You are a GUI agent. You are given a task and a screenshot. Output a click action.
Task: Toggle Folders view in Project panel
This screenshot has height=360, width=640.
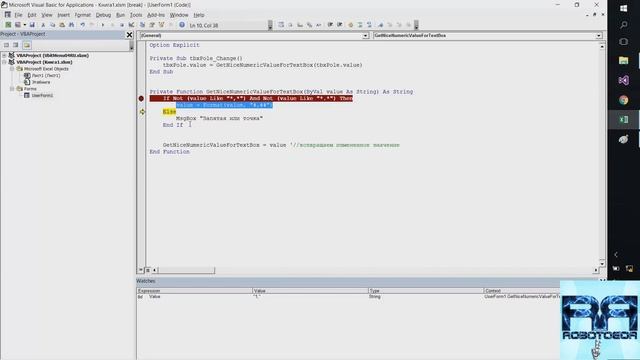pyautogui.click(x=27, y=45)
